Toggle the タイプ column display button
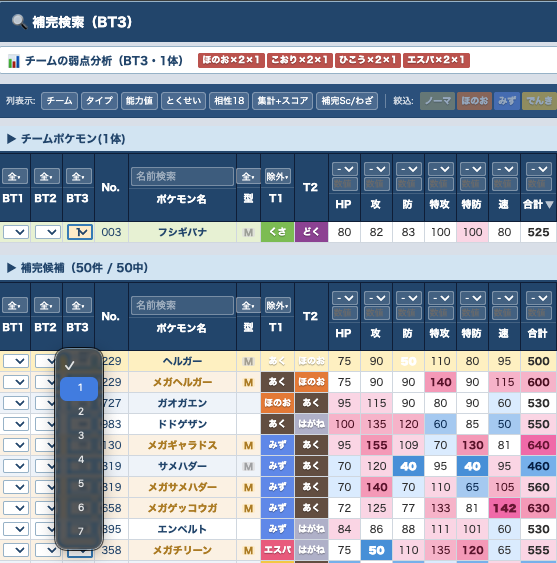This screenshot has width=557, height=563. [x=99, y=101]
